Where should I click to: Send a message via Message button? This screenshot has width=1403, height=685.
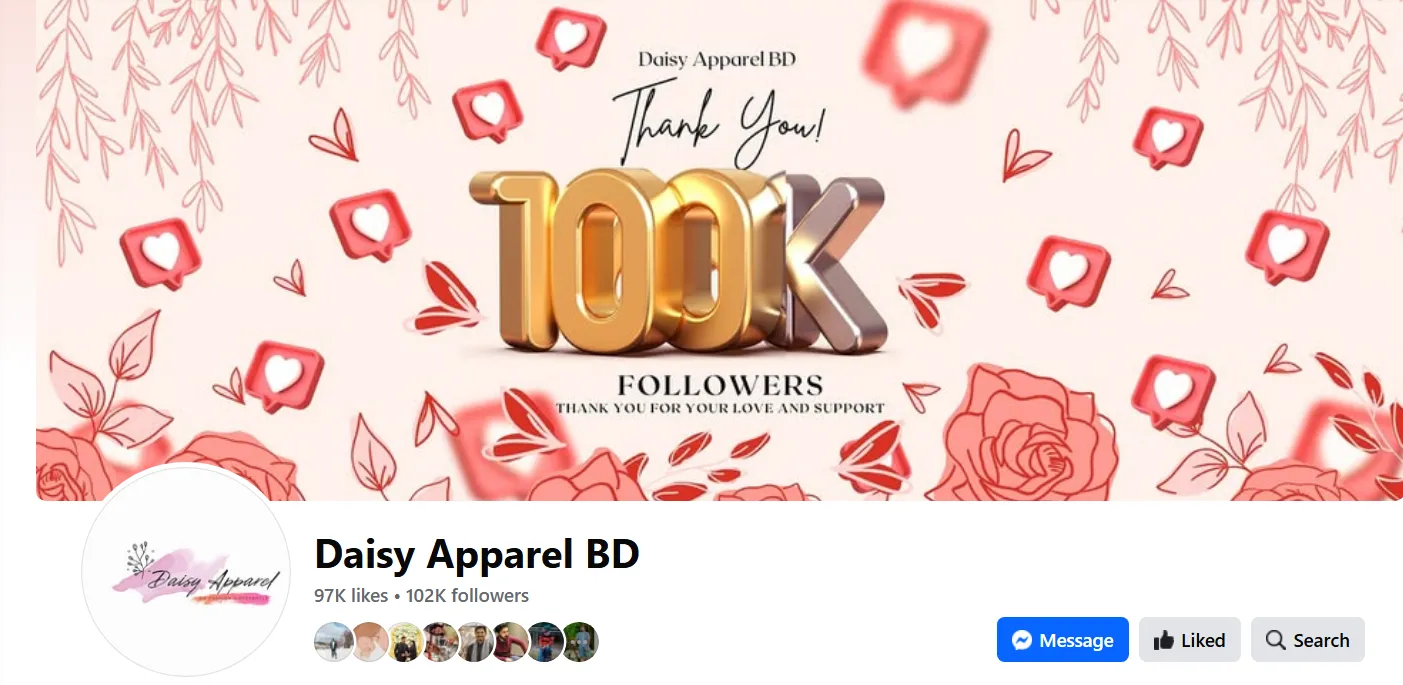(1063, 640)
